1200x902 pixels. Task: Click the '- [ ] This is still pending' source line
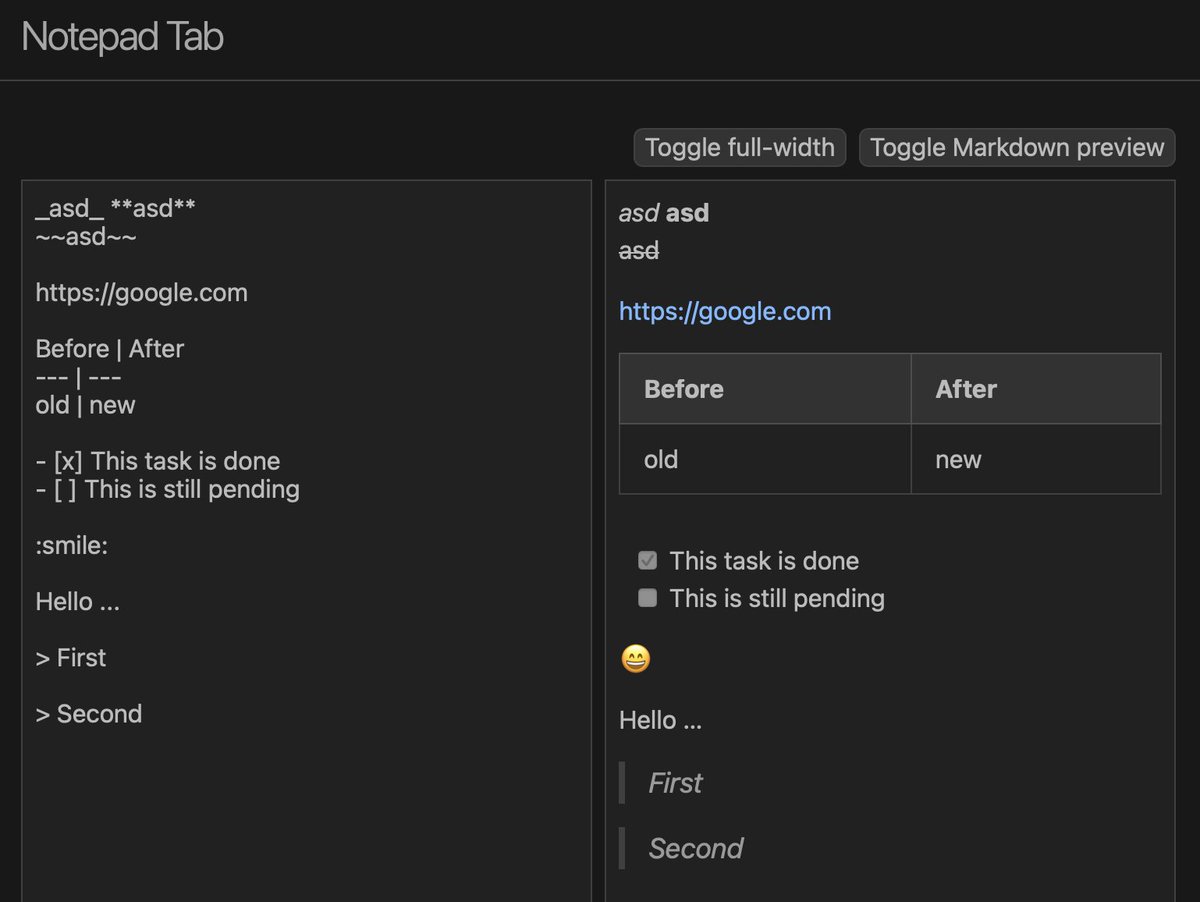(x=168, y=489)
